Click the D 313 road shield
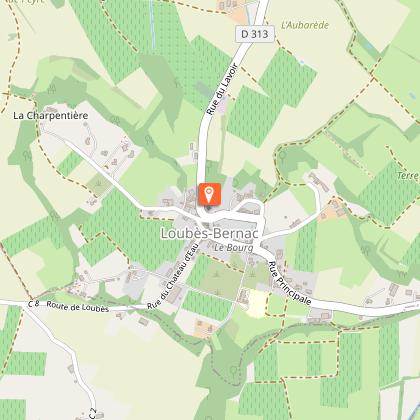Screen dimensions: 420x420 tap(255, 34)
